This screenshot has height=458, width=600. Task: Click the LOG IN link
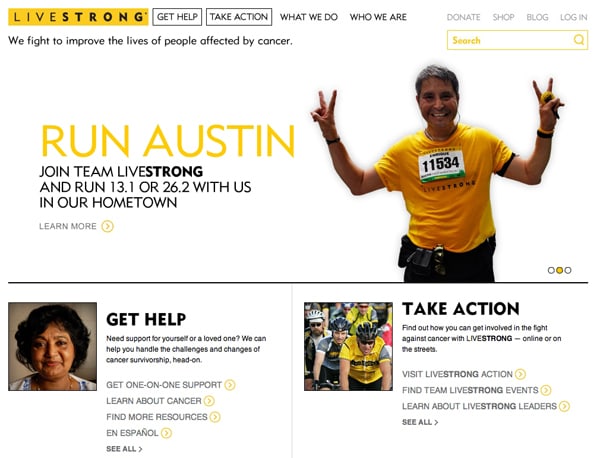574,17
